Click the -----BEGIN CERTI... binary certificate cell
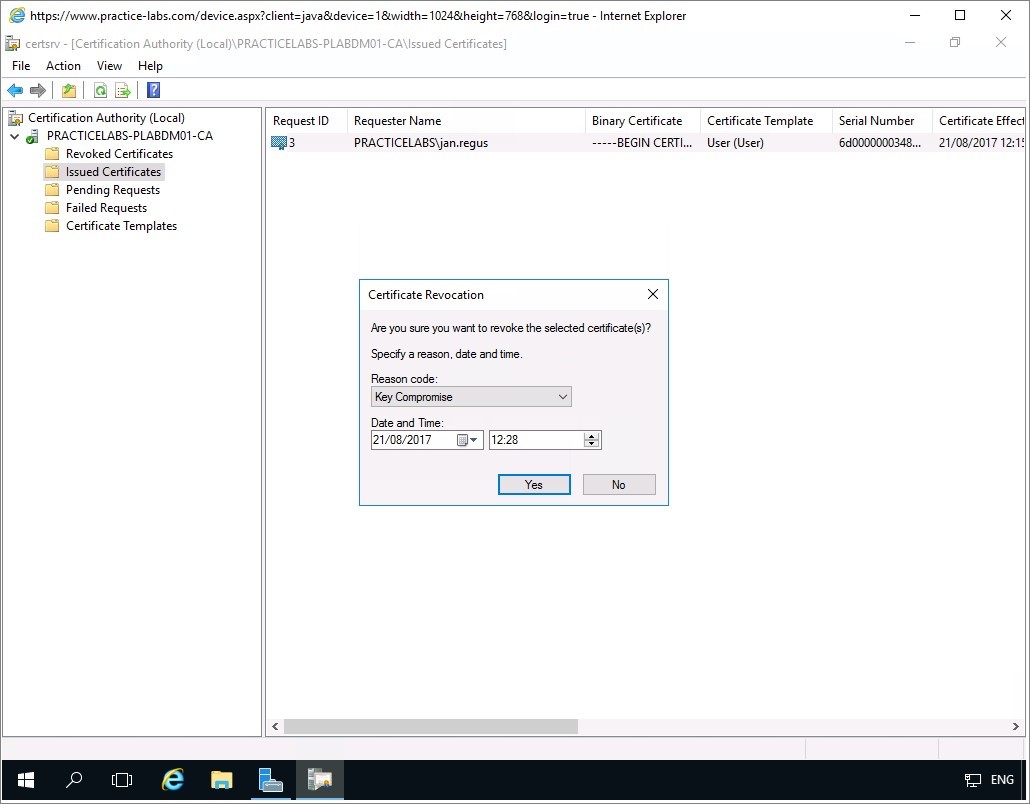The width and height of the screenshot is (1030, 804). (x=642, y=143)
